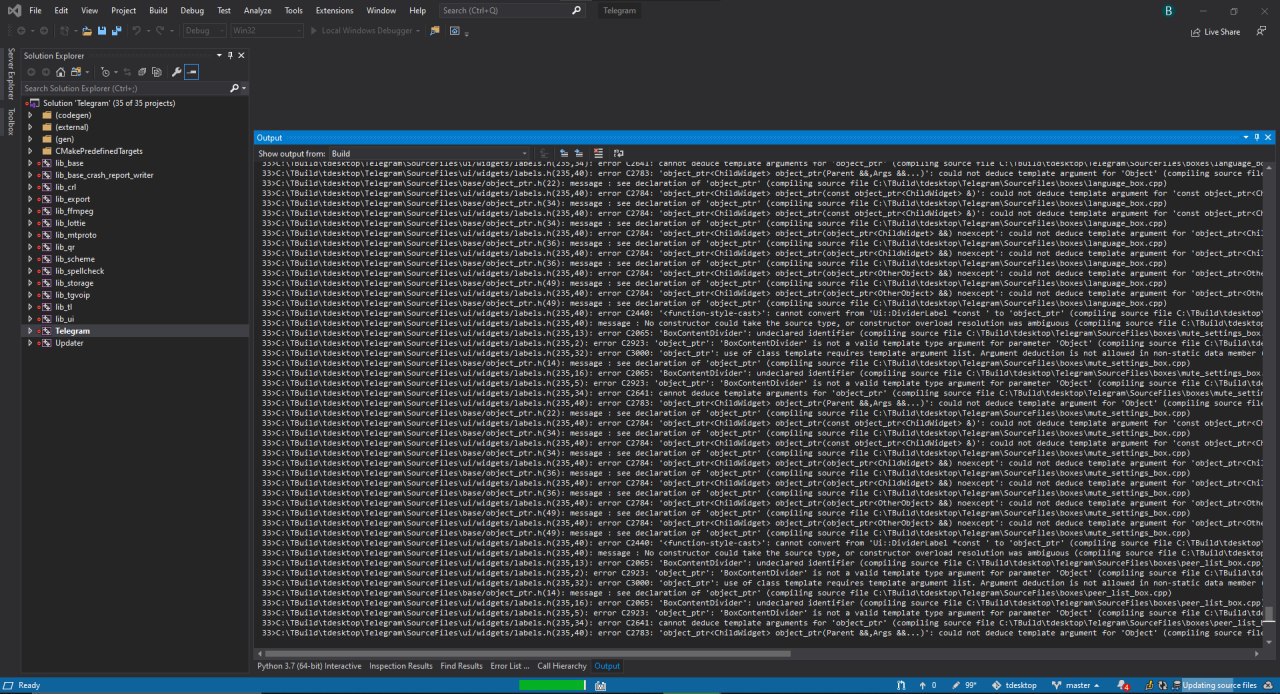Open the Output window options arrow
1280x694 pixels.
(x=1245, y=137)
